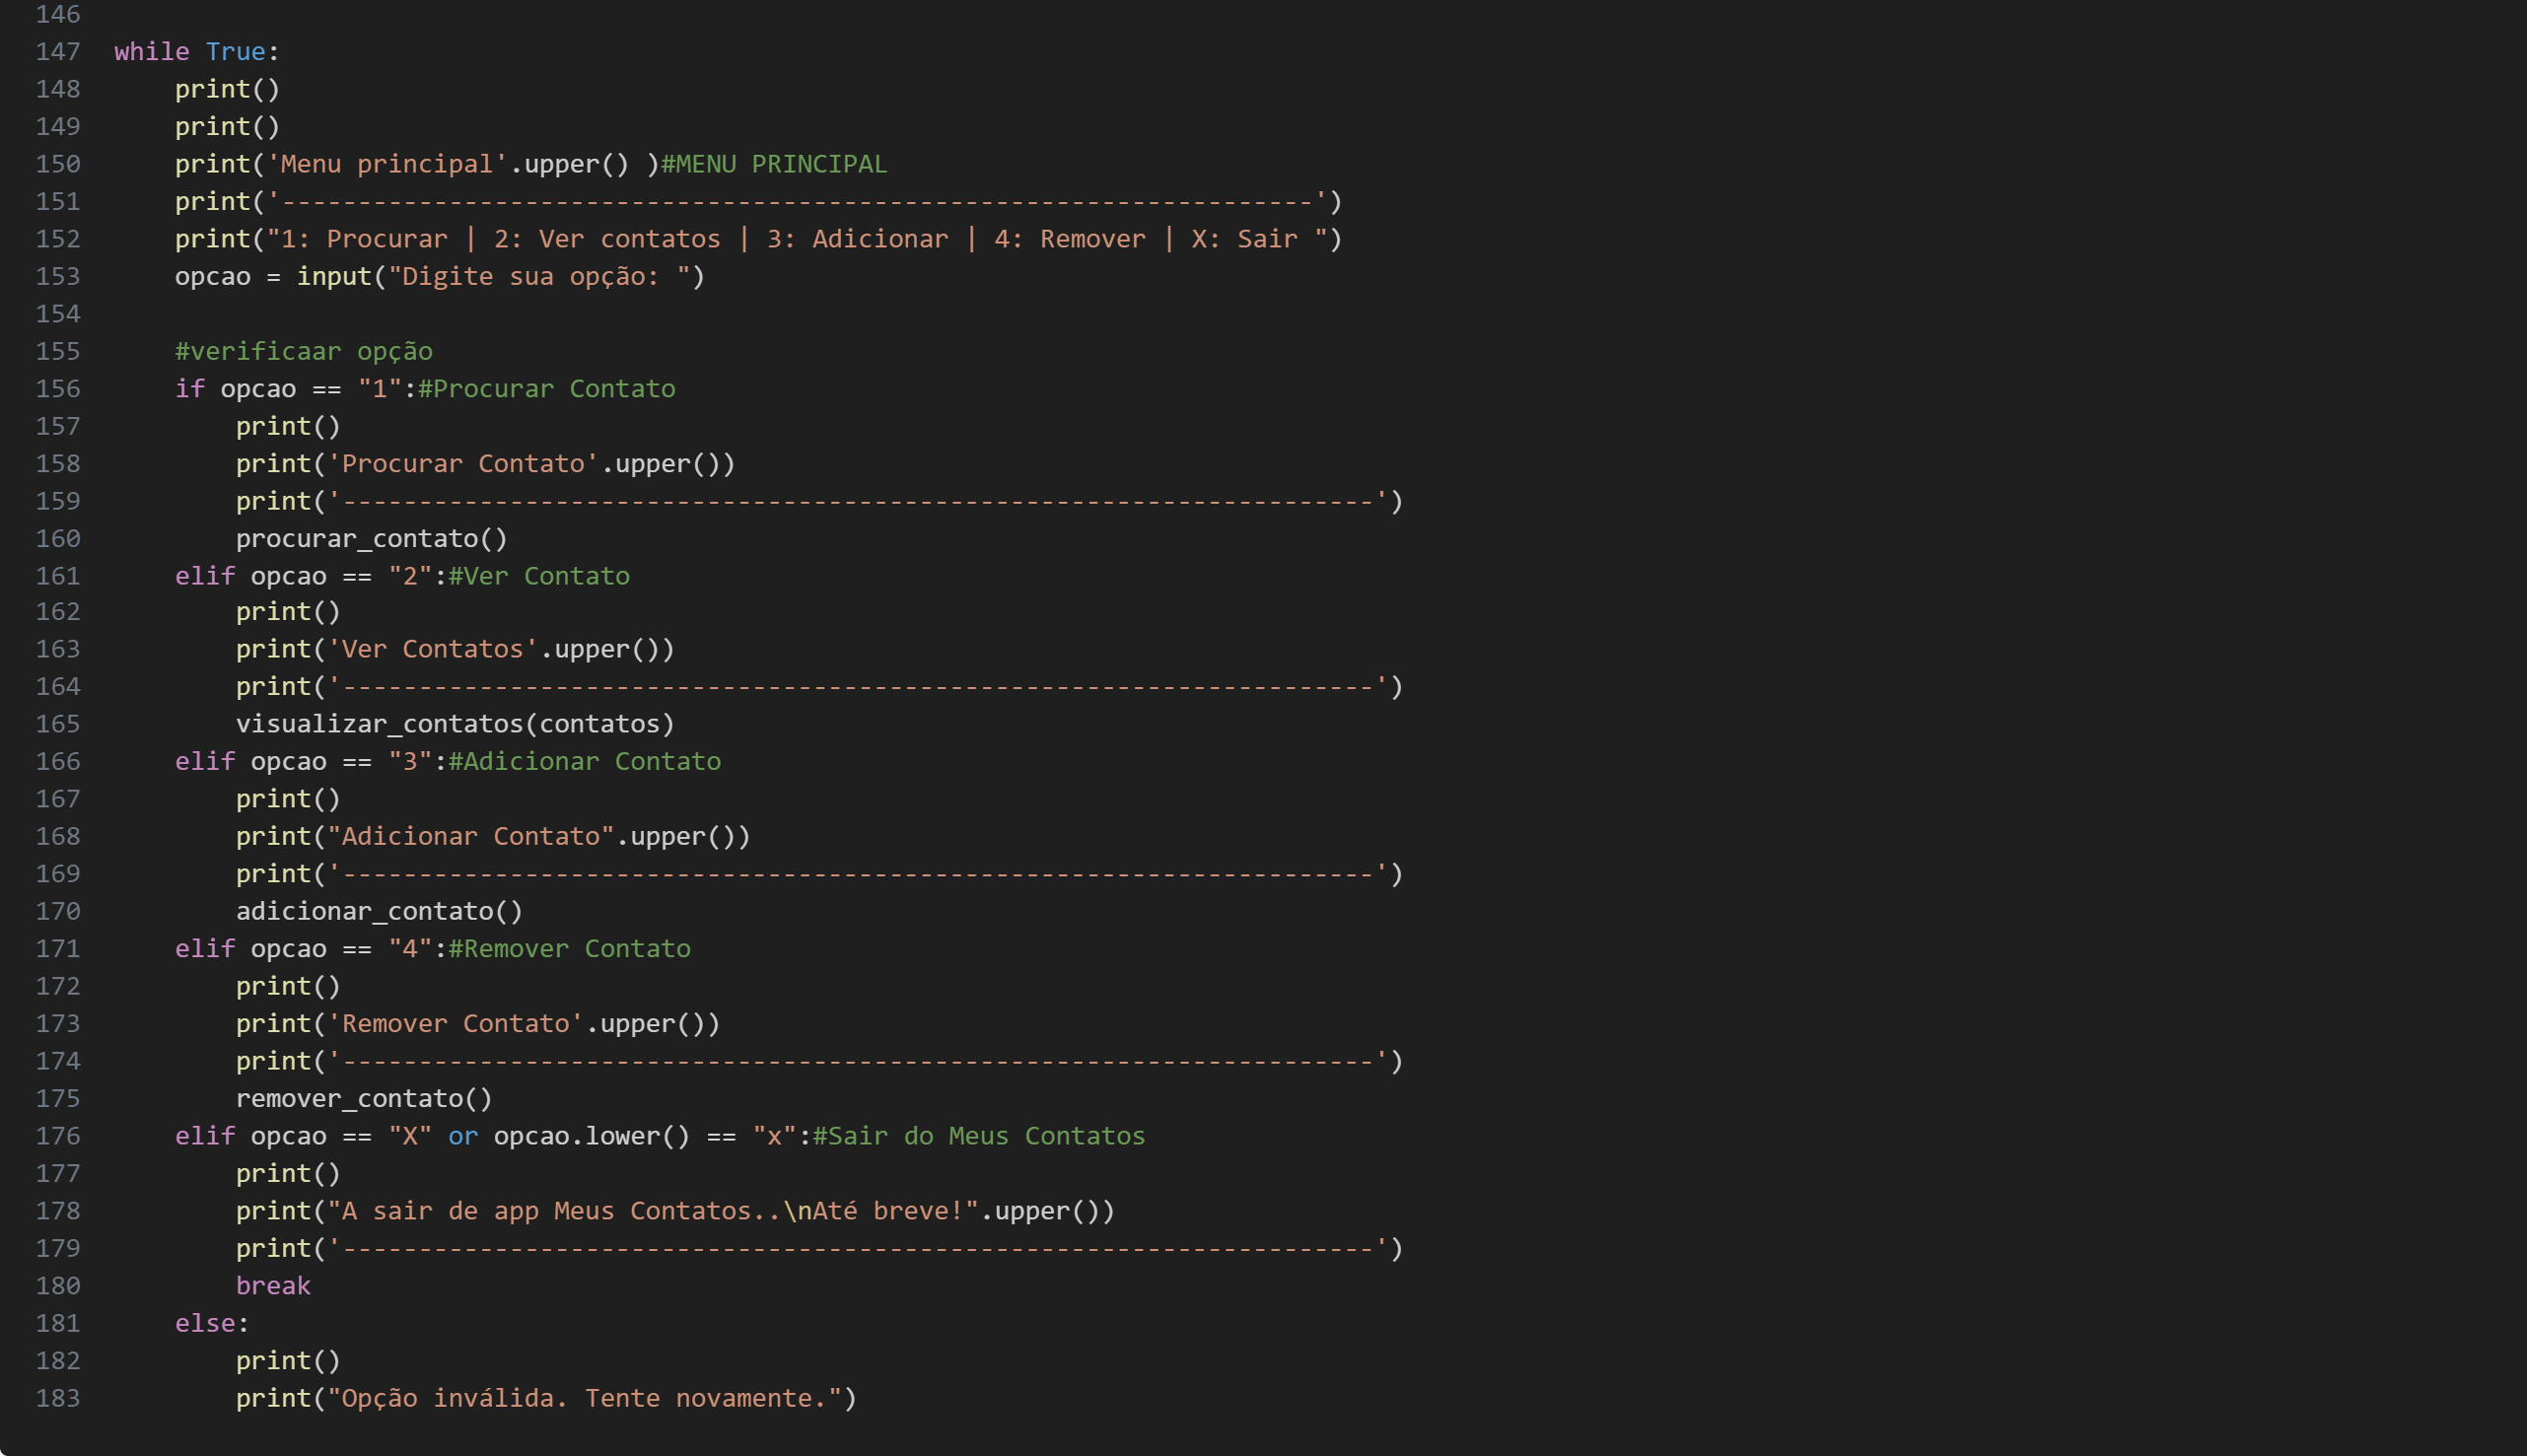The image size is (2527, 1456).
Task: Click the 'opcao' variable assignment on line 153
Action: click(213, 276)
